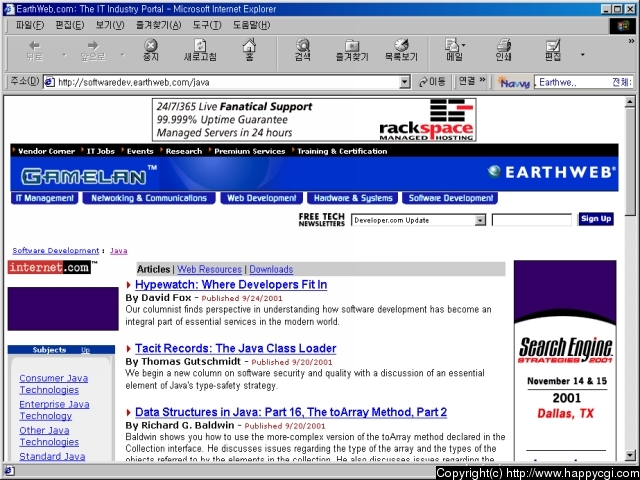This screenshot has width=640, height=480.
Task: Click Training & Certification in black bar
Action: tap(342, 151)
